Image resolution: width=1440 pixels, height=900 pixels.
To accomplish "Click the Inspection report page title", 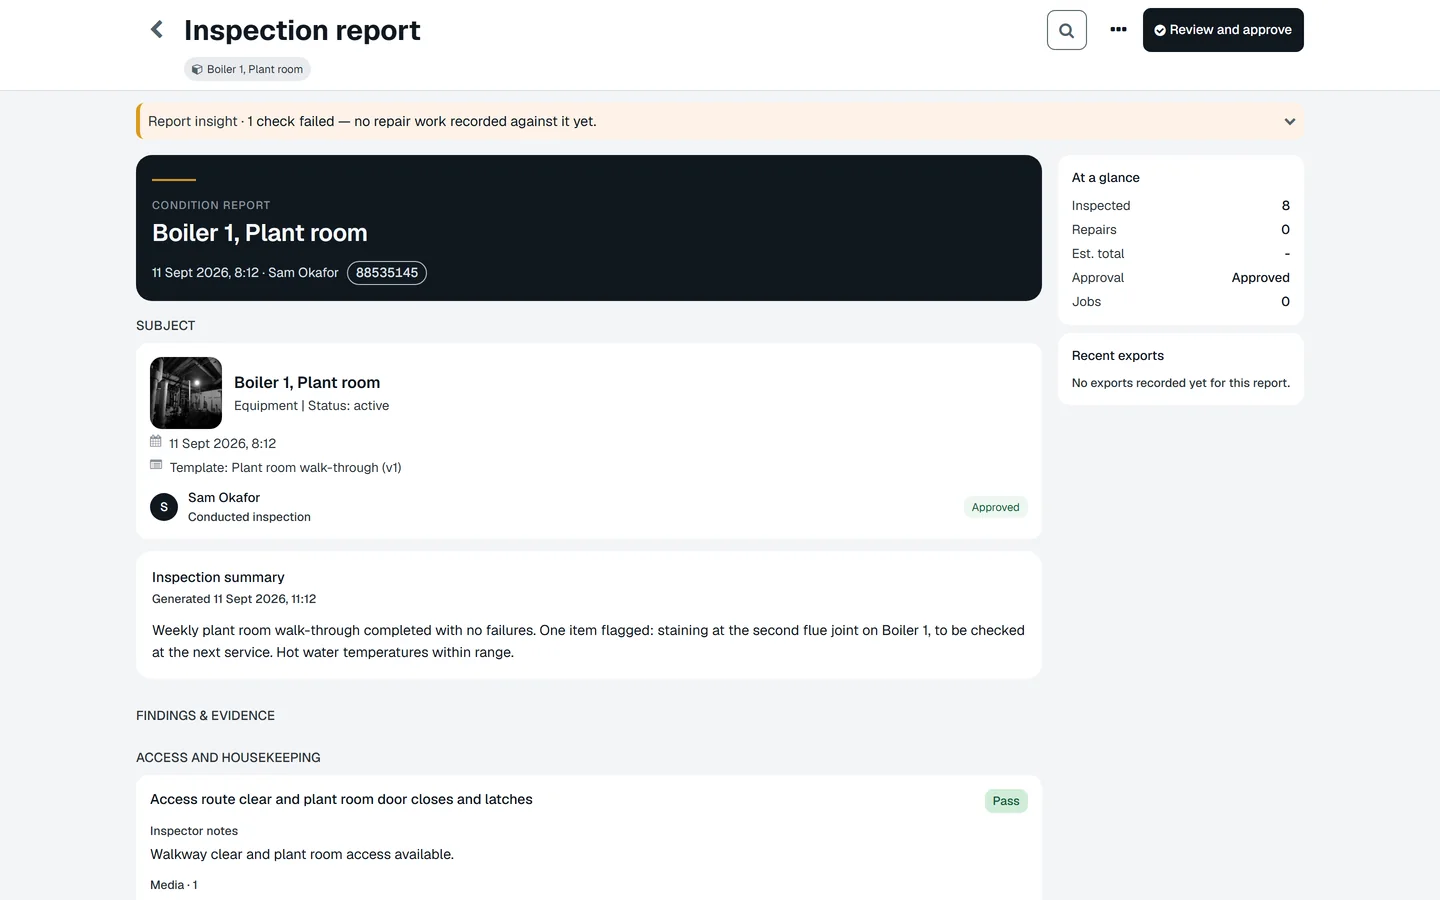I will point(302,30).
